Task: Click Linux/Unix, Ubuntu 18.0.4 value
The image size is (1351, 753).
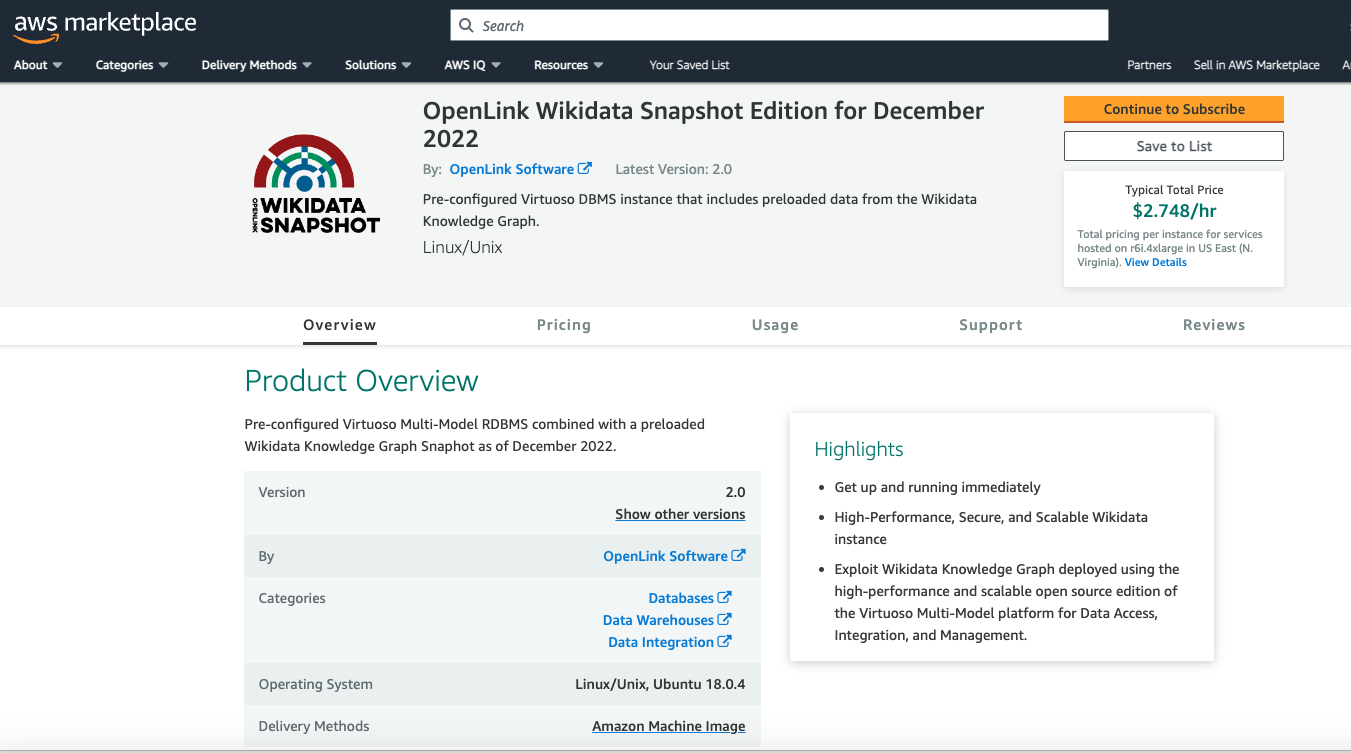Action: [660, 684]
